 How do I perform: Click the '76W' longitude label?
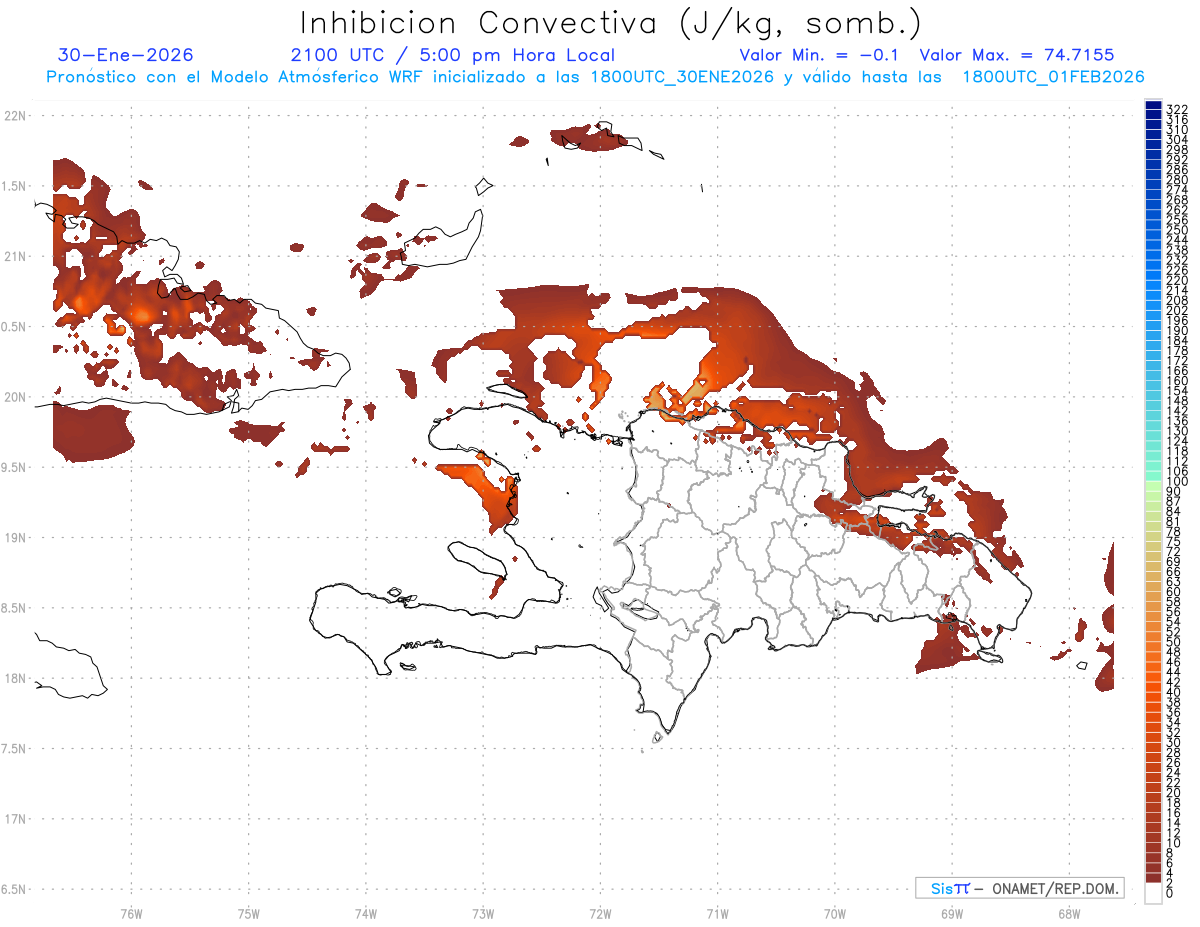point(131,914)
